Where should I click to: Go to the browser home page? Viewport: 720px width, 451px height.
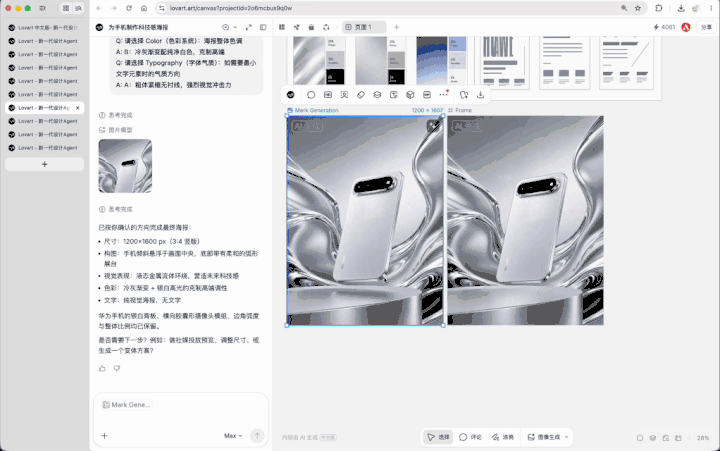tap(144, 8)
